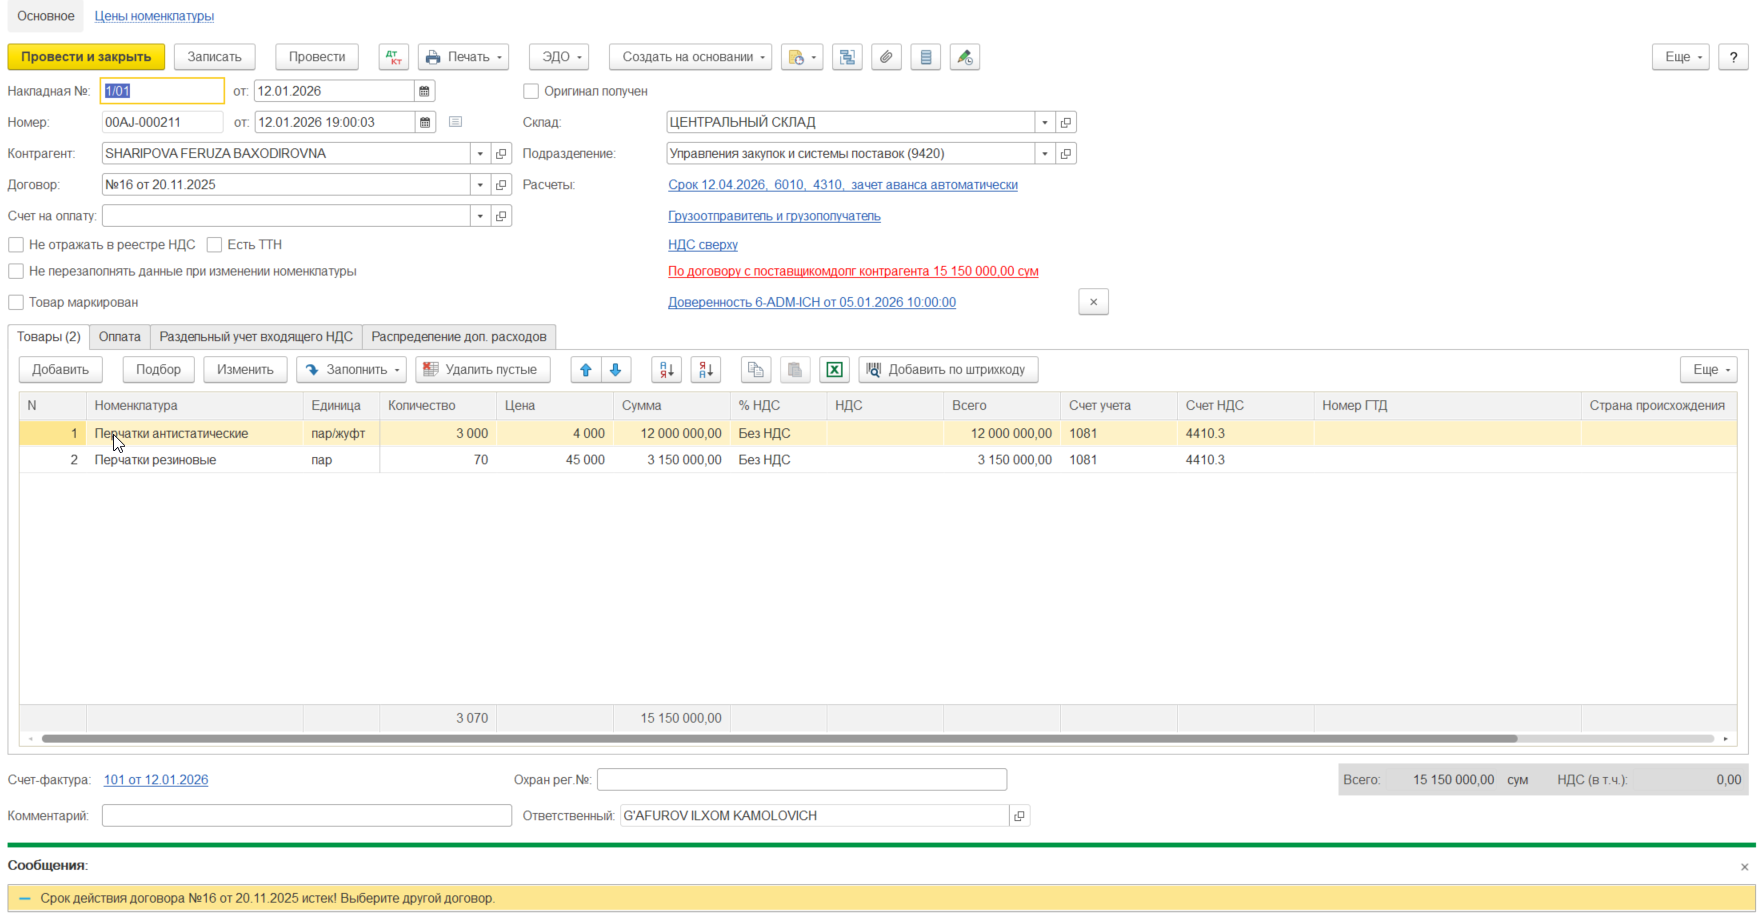Close the Сообщения panel

(x=1745, y=867)
